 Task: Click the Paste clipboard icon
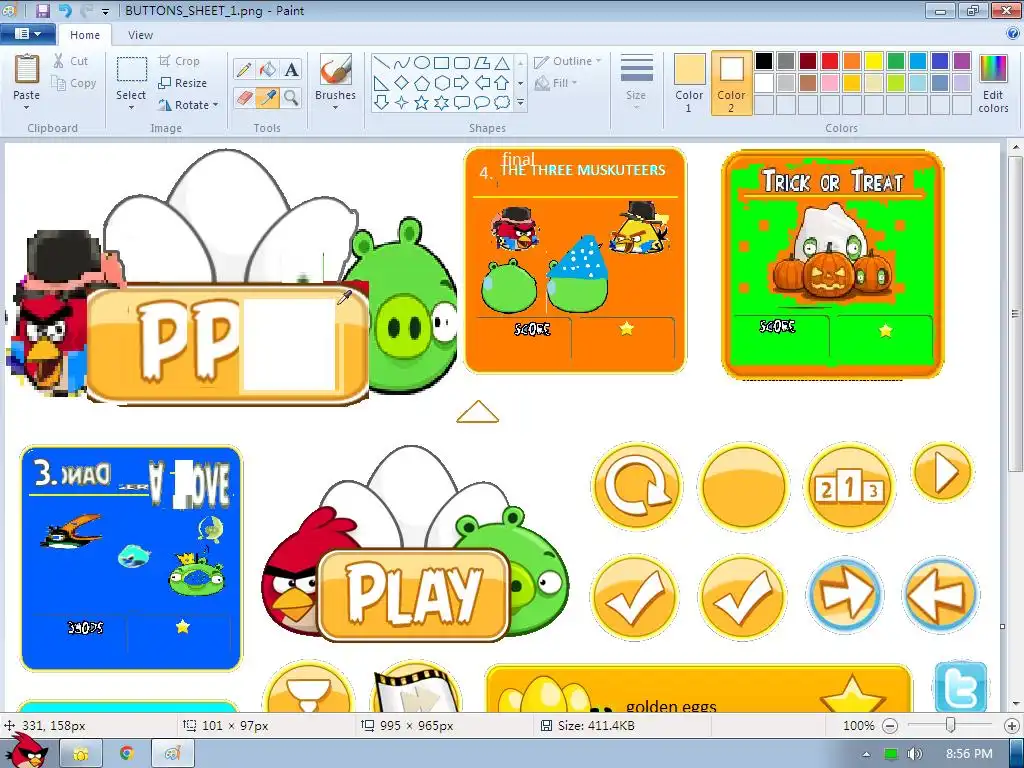[27, 69]
